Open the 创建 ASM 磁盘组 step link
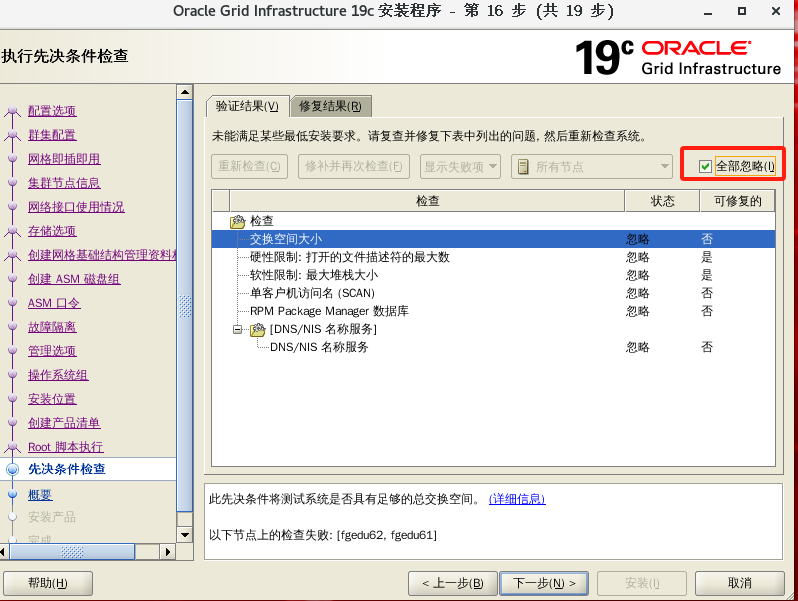This screenshot has height=601, width=798. [74, 279]
